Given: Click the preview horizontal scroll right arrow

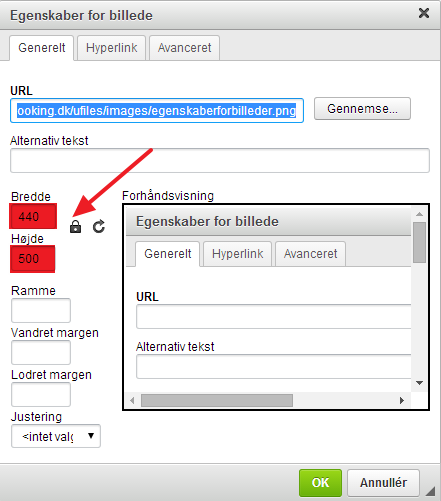Looking at the screenshot, I should [x=402, y=400].
